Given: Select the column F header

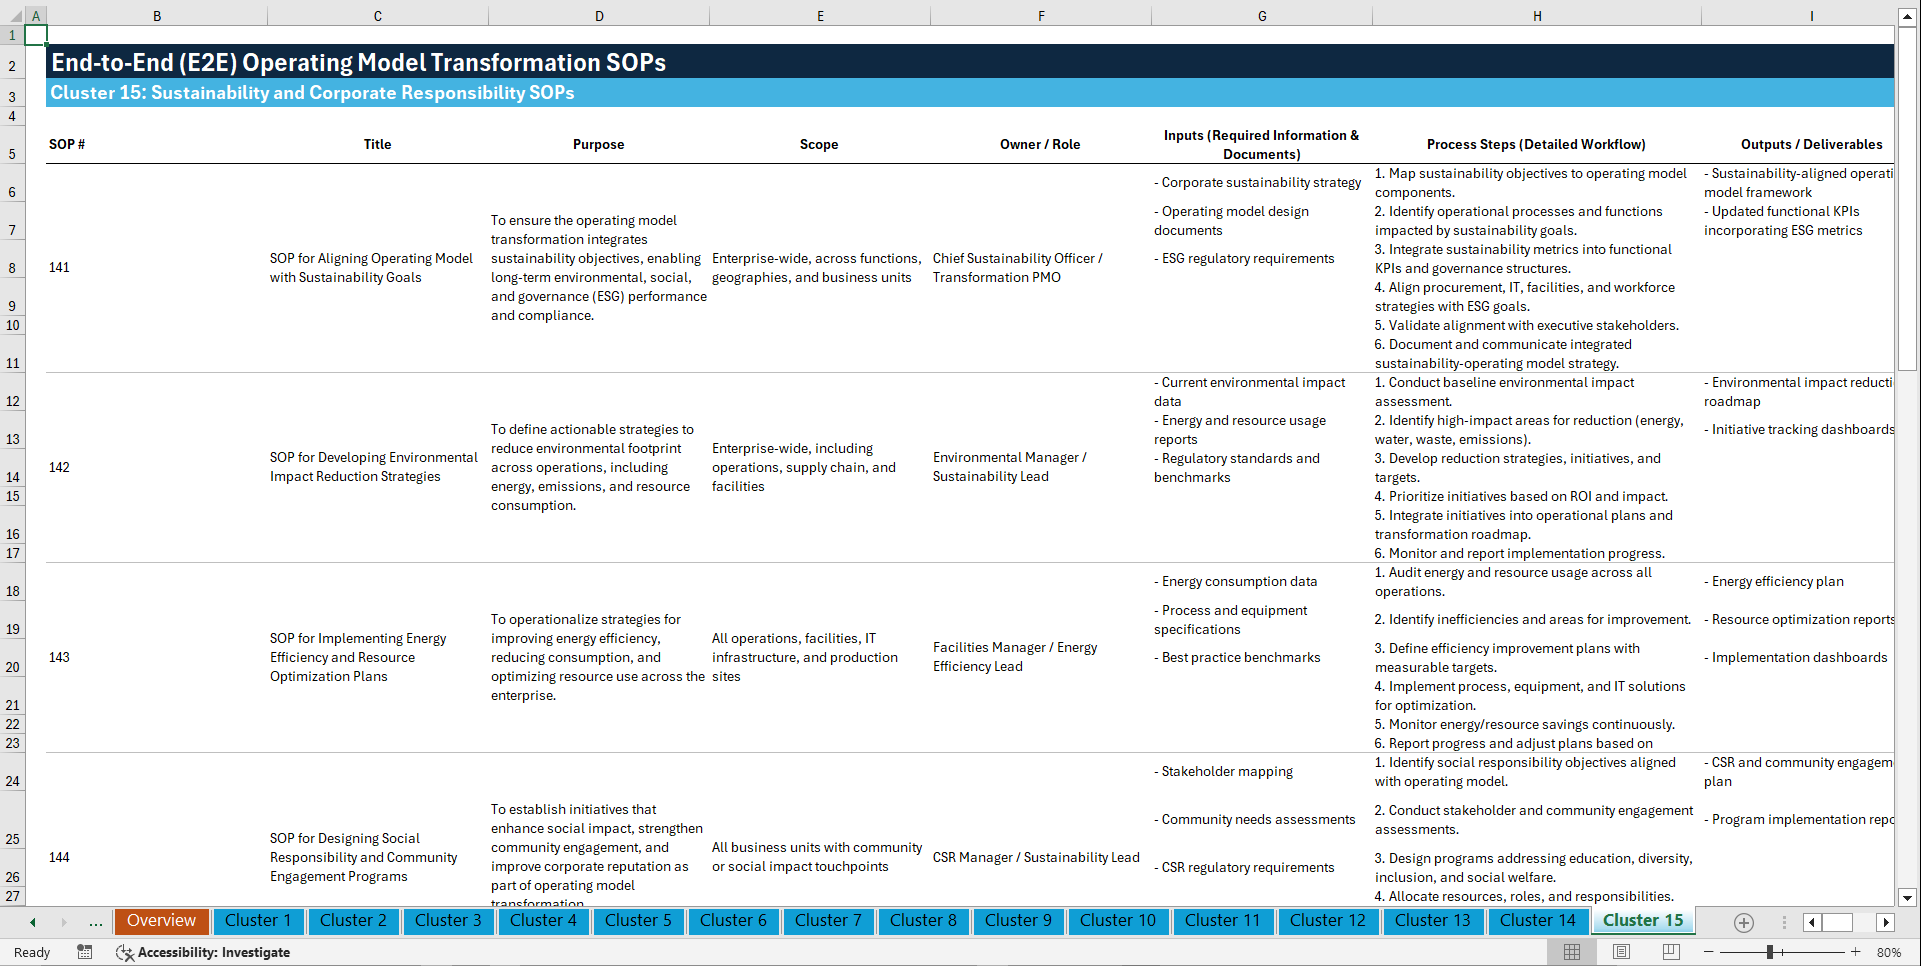Looking at the screenshot, I should (x=1041, y=15).
